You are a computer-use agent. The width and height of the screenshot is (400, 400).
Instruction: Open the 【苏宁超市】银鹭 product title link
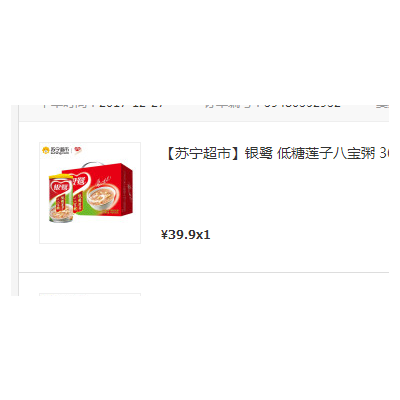(277, 153)
